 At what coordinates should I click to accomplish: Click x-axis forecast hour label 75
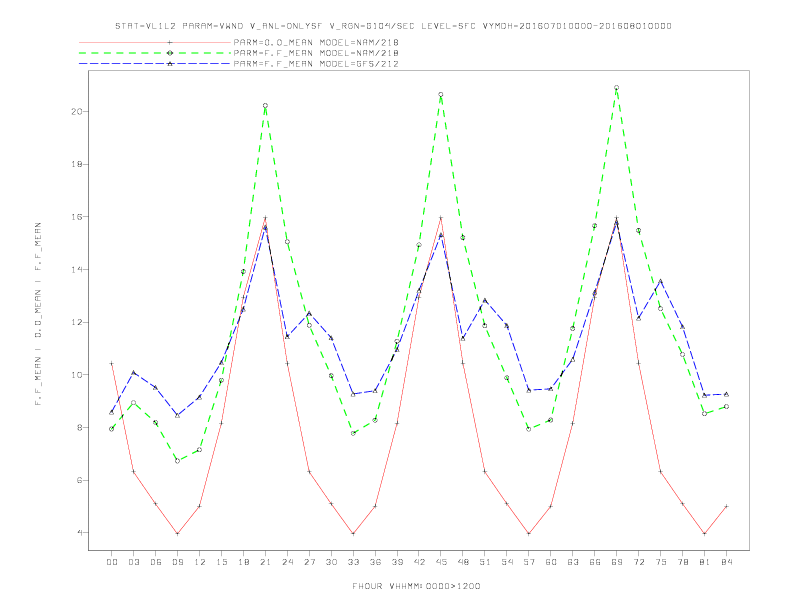[x=661, y=562]
